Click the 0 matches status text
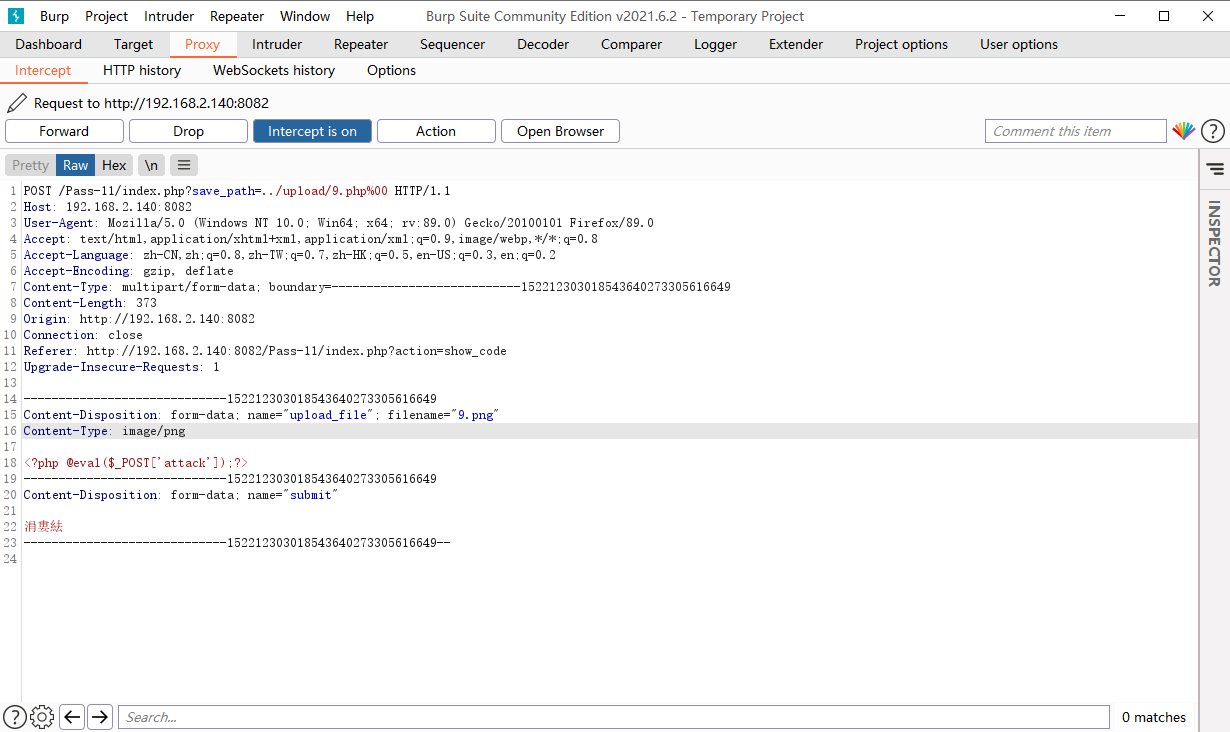The height and width of the screenshot is (732, 1230). pos(1154,717)
